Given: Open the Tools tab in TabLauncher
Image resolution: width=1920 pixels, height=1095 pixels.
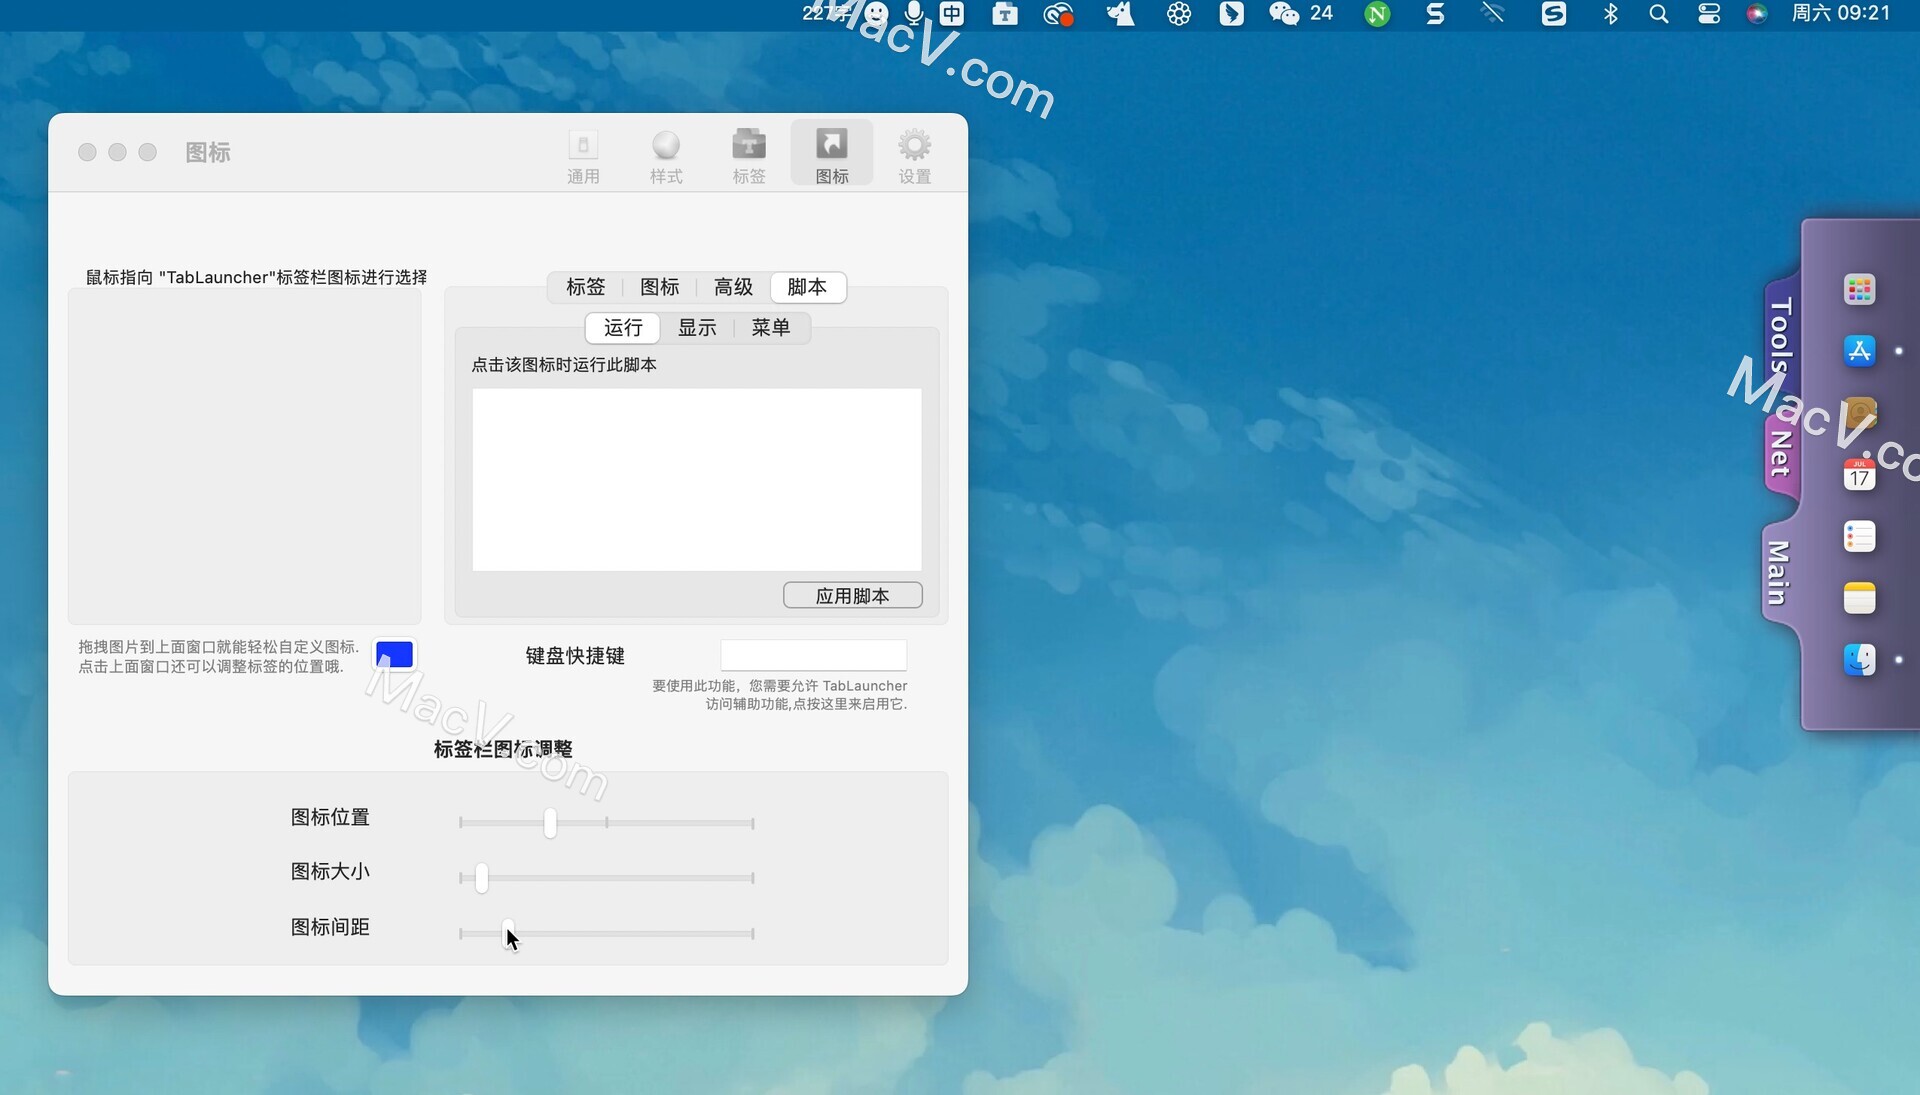Looking at the screenshot, I should tap(1781, 334).
